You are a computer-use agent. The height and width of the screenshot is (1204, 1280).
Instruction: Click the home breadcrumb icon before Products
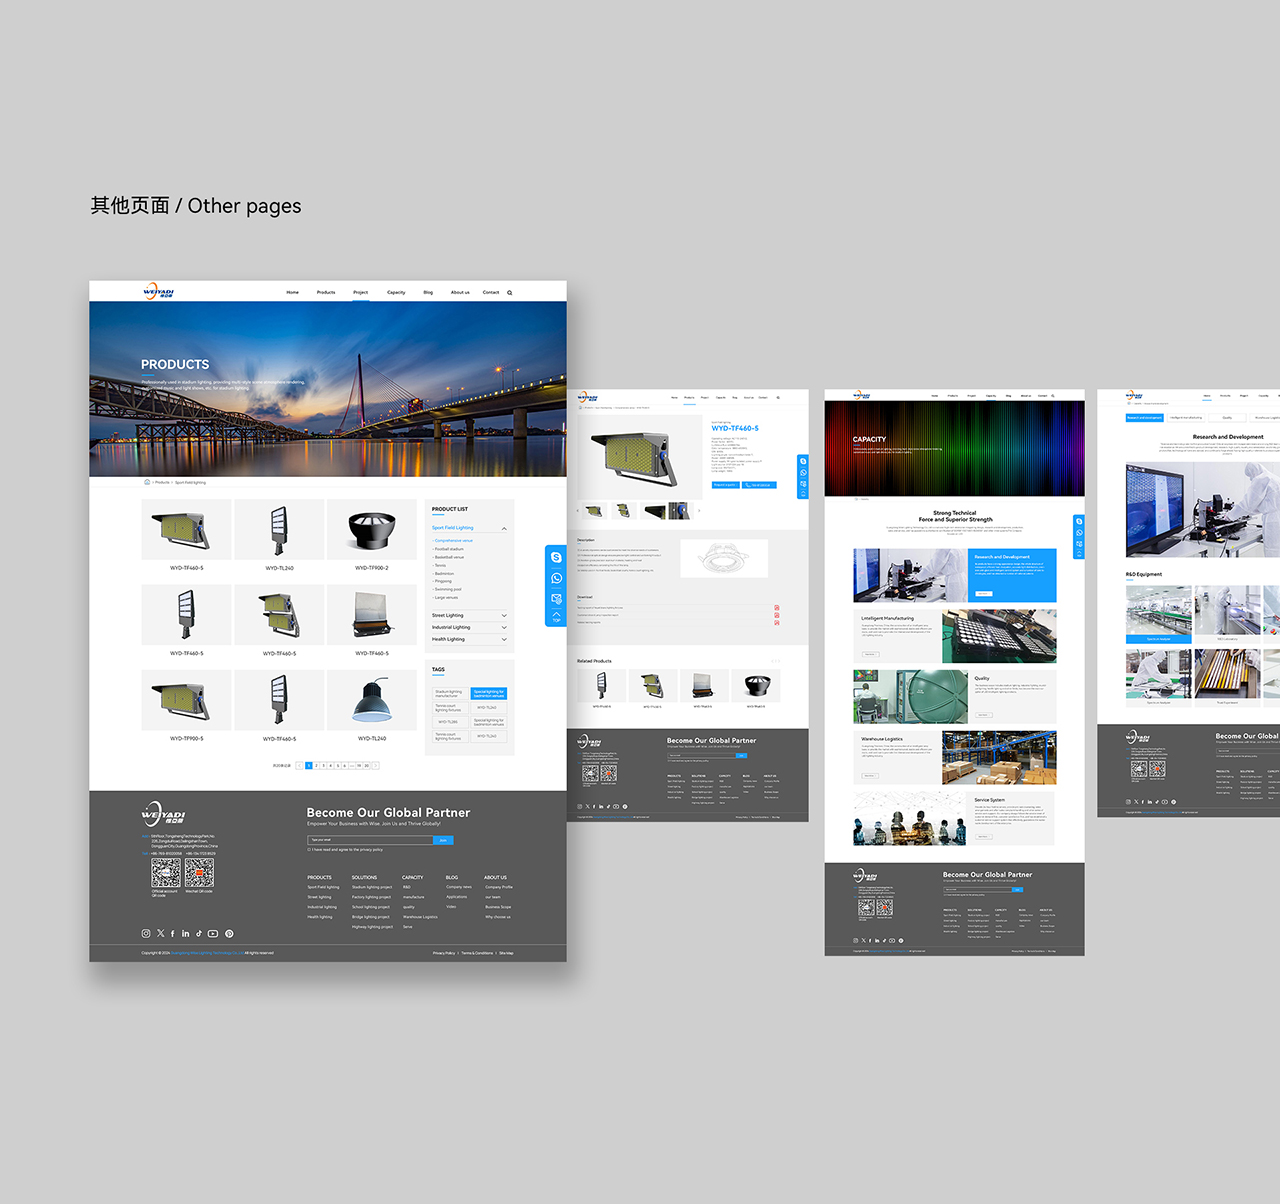pos(147,482)
